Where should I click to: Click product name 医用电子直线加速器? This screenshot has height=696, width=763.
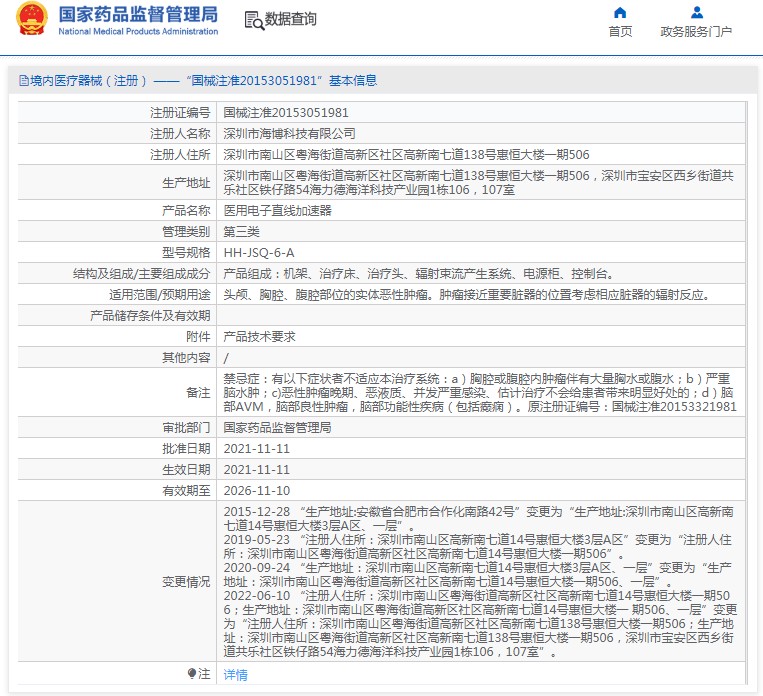(277, 211)
